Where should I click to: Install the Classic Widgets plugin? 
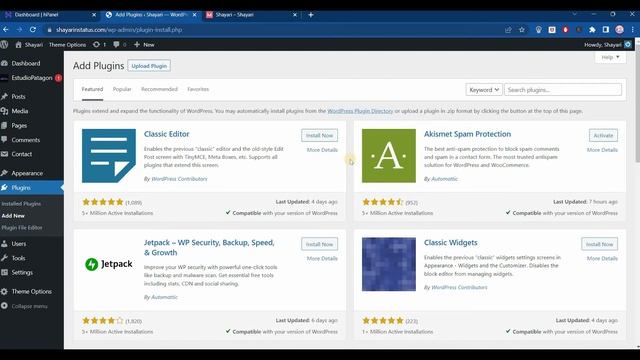coord(600,244)
